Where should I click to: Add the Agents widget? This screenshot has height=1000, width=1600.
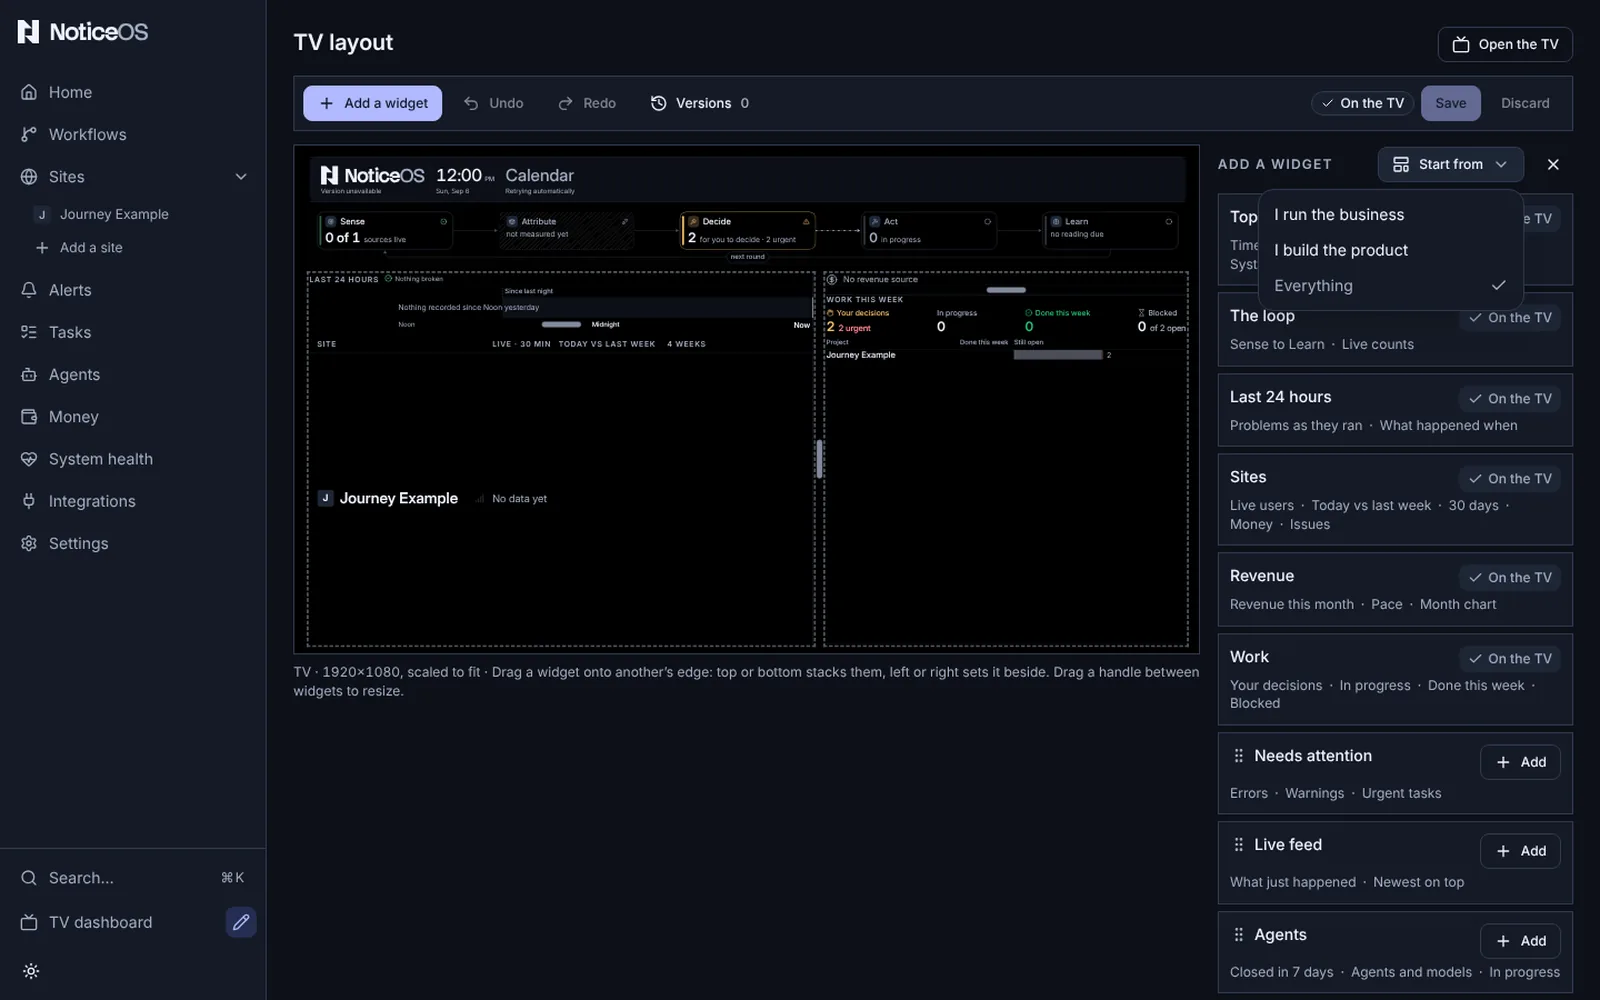pyautogui.click(x=1520, y=941)
